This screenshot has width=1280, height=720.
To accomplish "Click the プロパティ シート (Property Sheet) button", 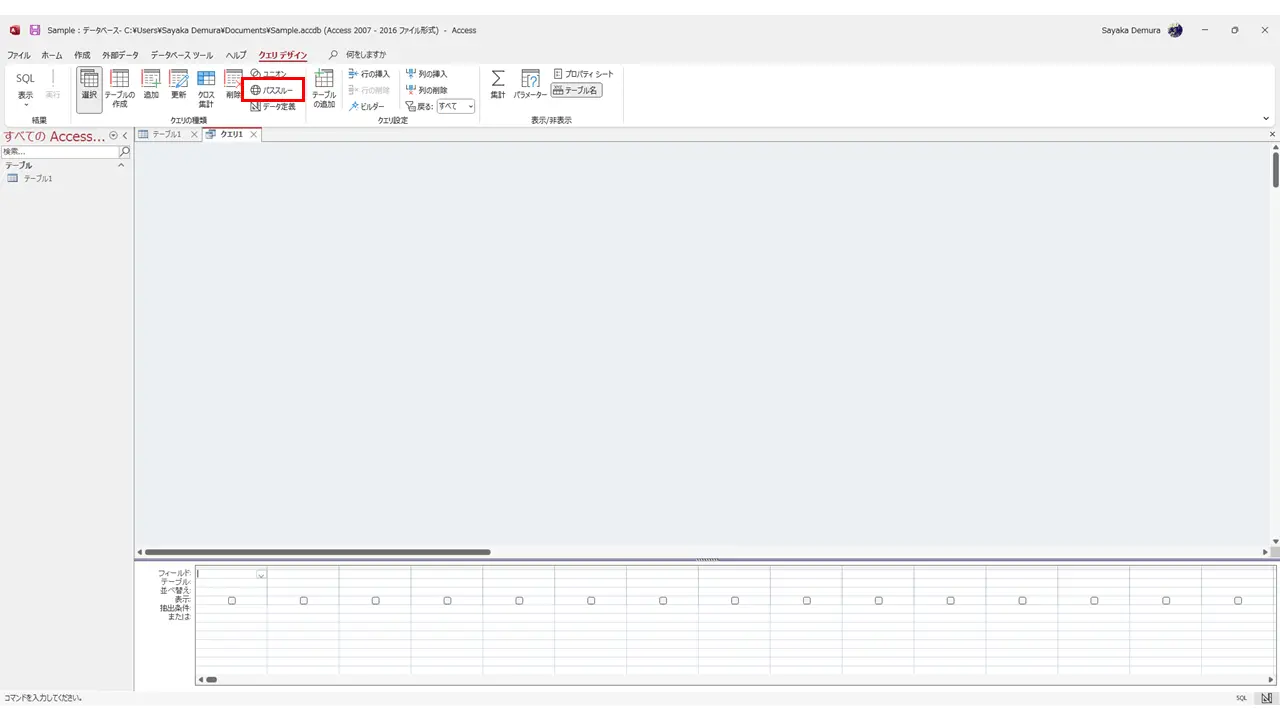I will pos(583,74).
